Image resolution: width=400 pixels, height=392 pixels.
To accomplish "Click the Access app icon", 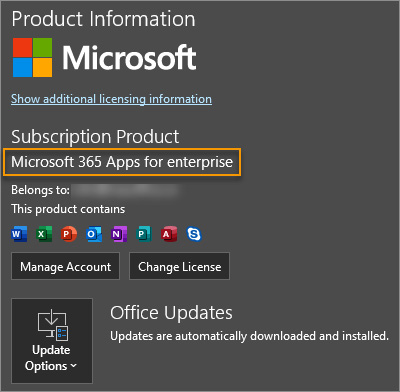I will click(169, 234).
